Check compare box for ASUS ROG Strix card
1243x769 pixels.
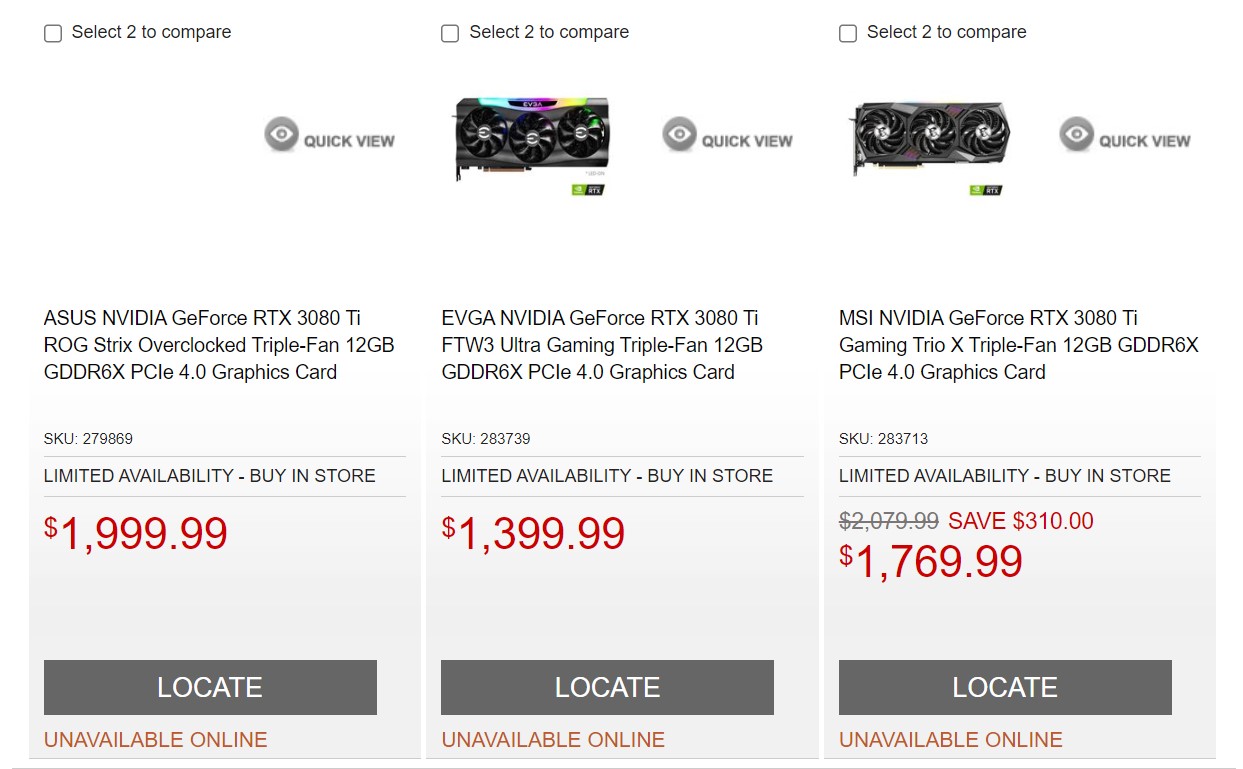pyautogui.click(x=53, y=34)
